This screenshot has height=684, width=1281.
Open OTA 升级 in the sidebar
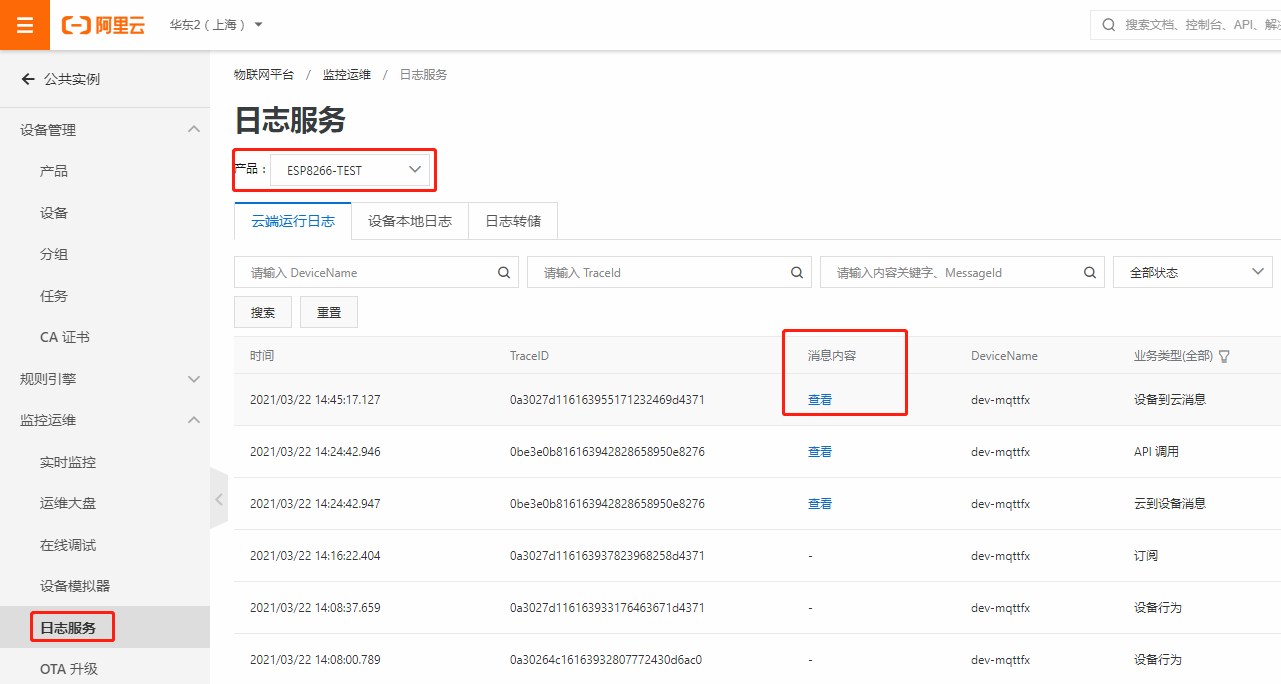pos(69,669)
